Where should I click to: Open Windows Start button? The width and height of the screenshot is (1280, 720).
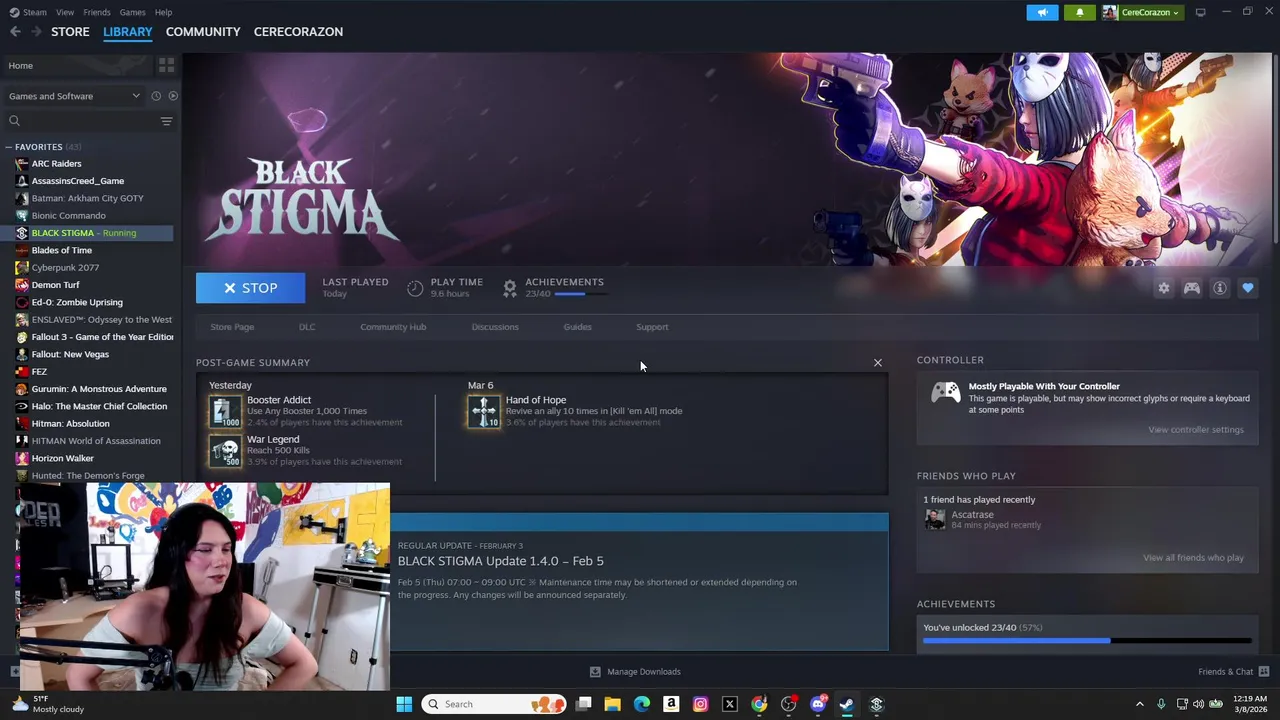404,704
